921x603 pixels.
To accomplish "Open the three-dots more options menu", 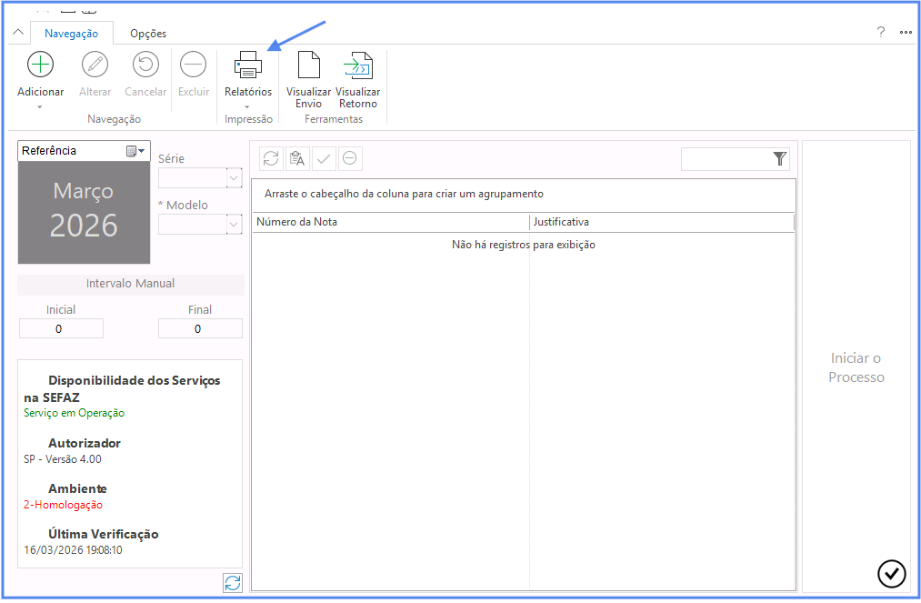I will 905,32.
